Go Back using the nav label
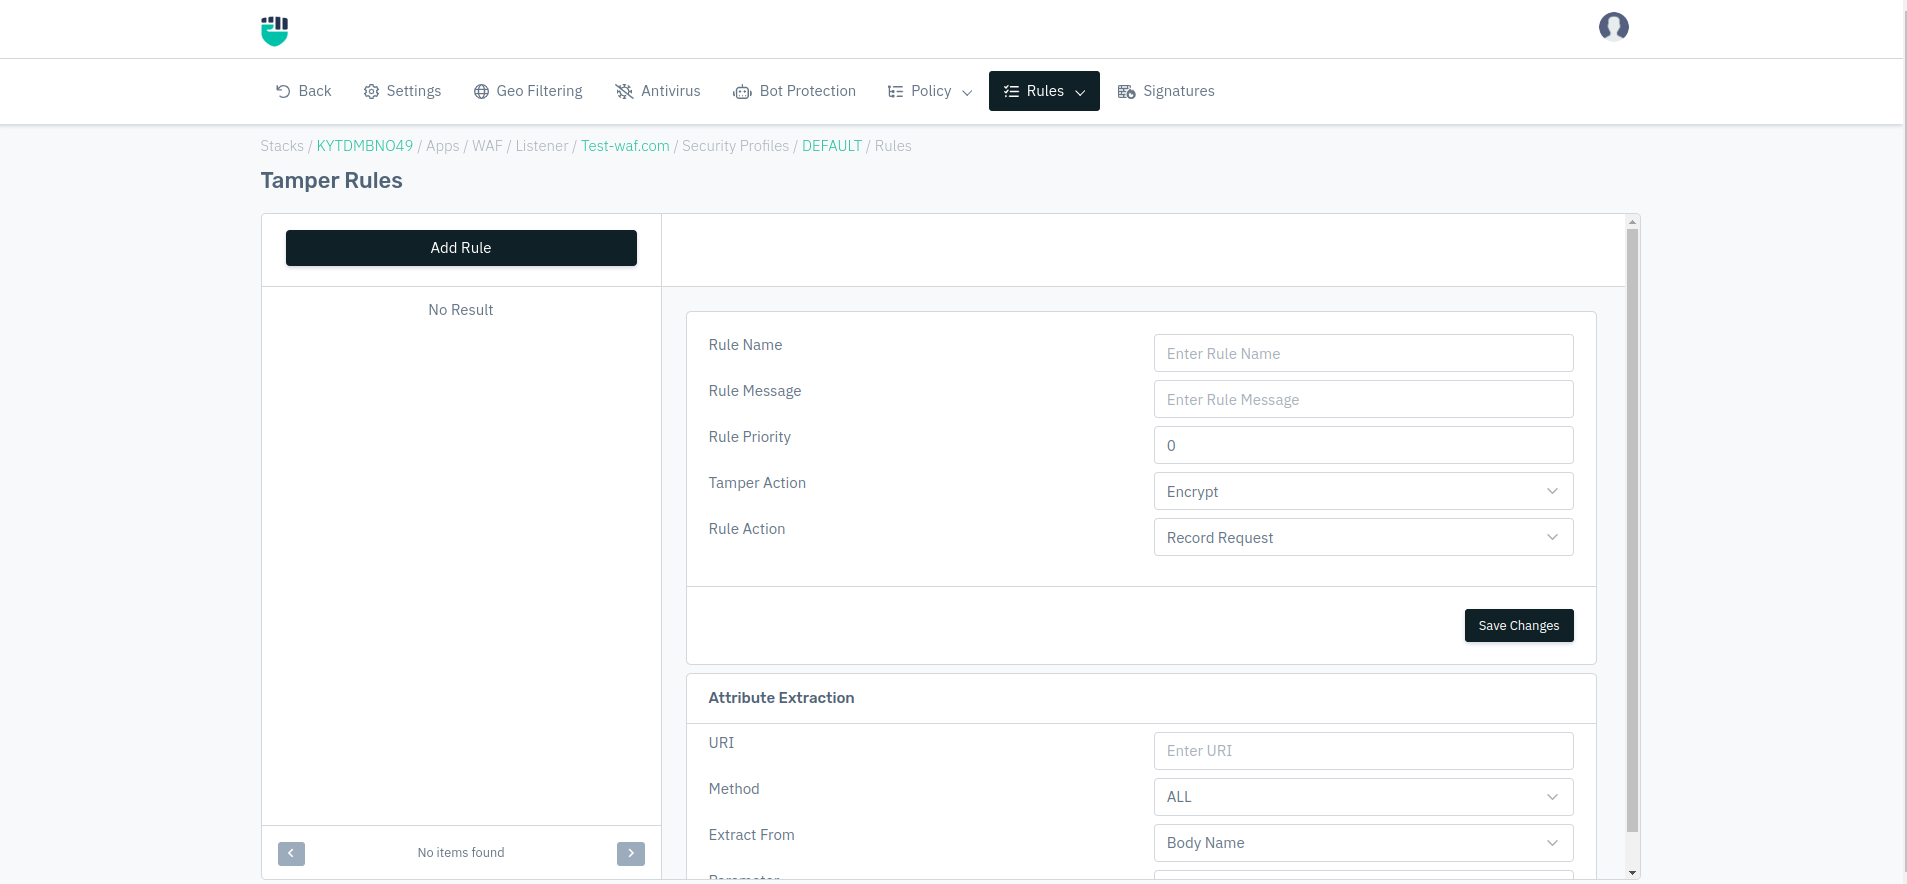1907x884 pixels. pyautogui.click(x=315, y=91)
